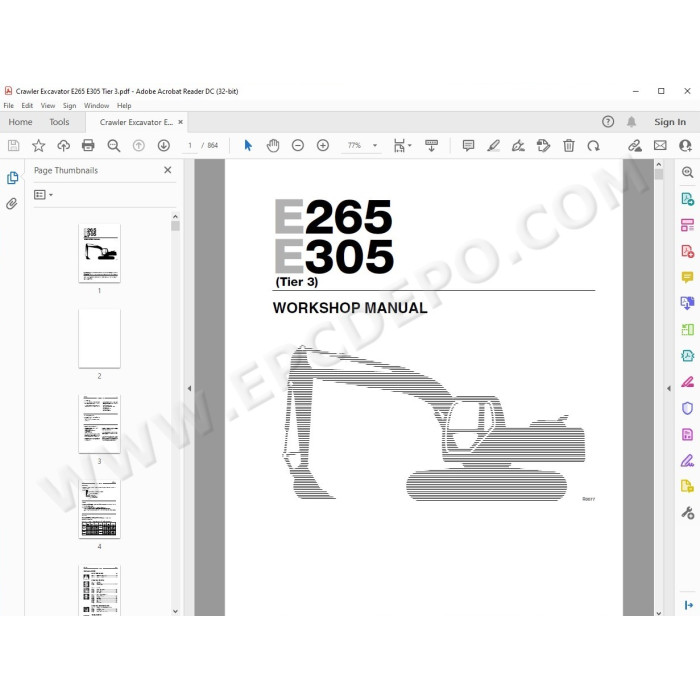Select the Highlight text pen tool
The image size is (700, 700).
tap(493, 146)
